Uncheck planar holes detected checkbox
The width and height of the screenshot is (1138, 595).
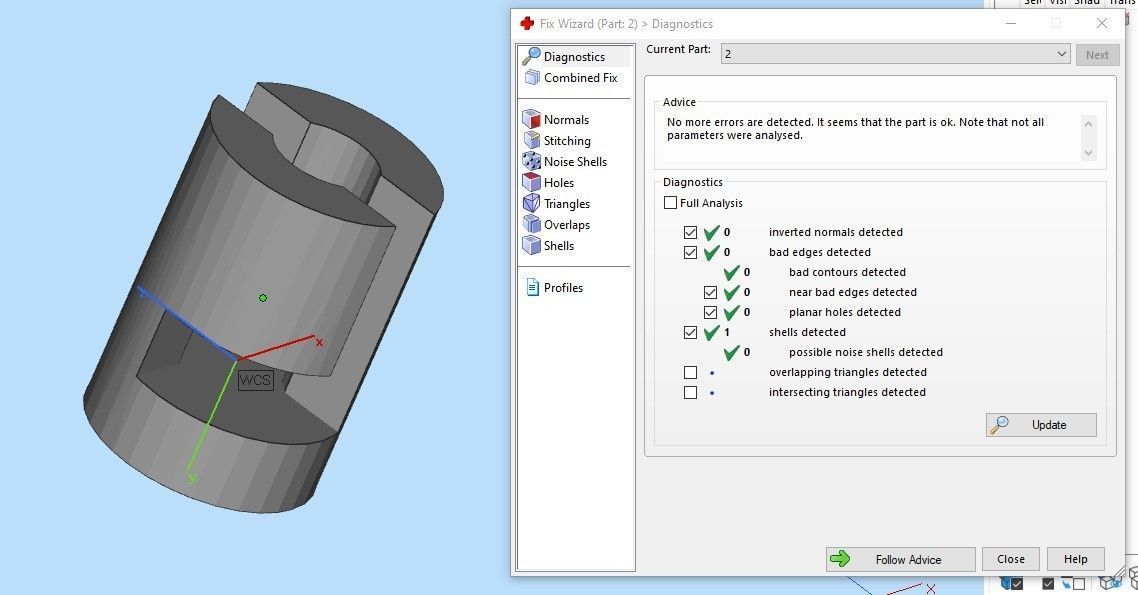pos(711,313)
